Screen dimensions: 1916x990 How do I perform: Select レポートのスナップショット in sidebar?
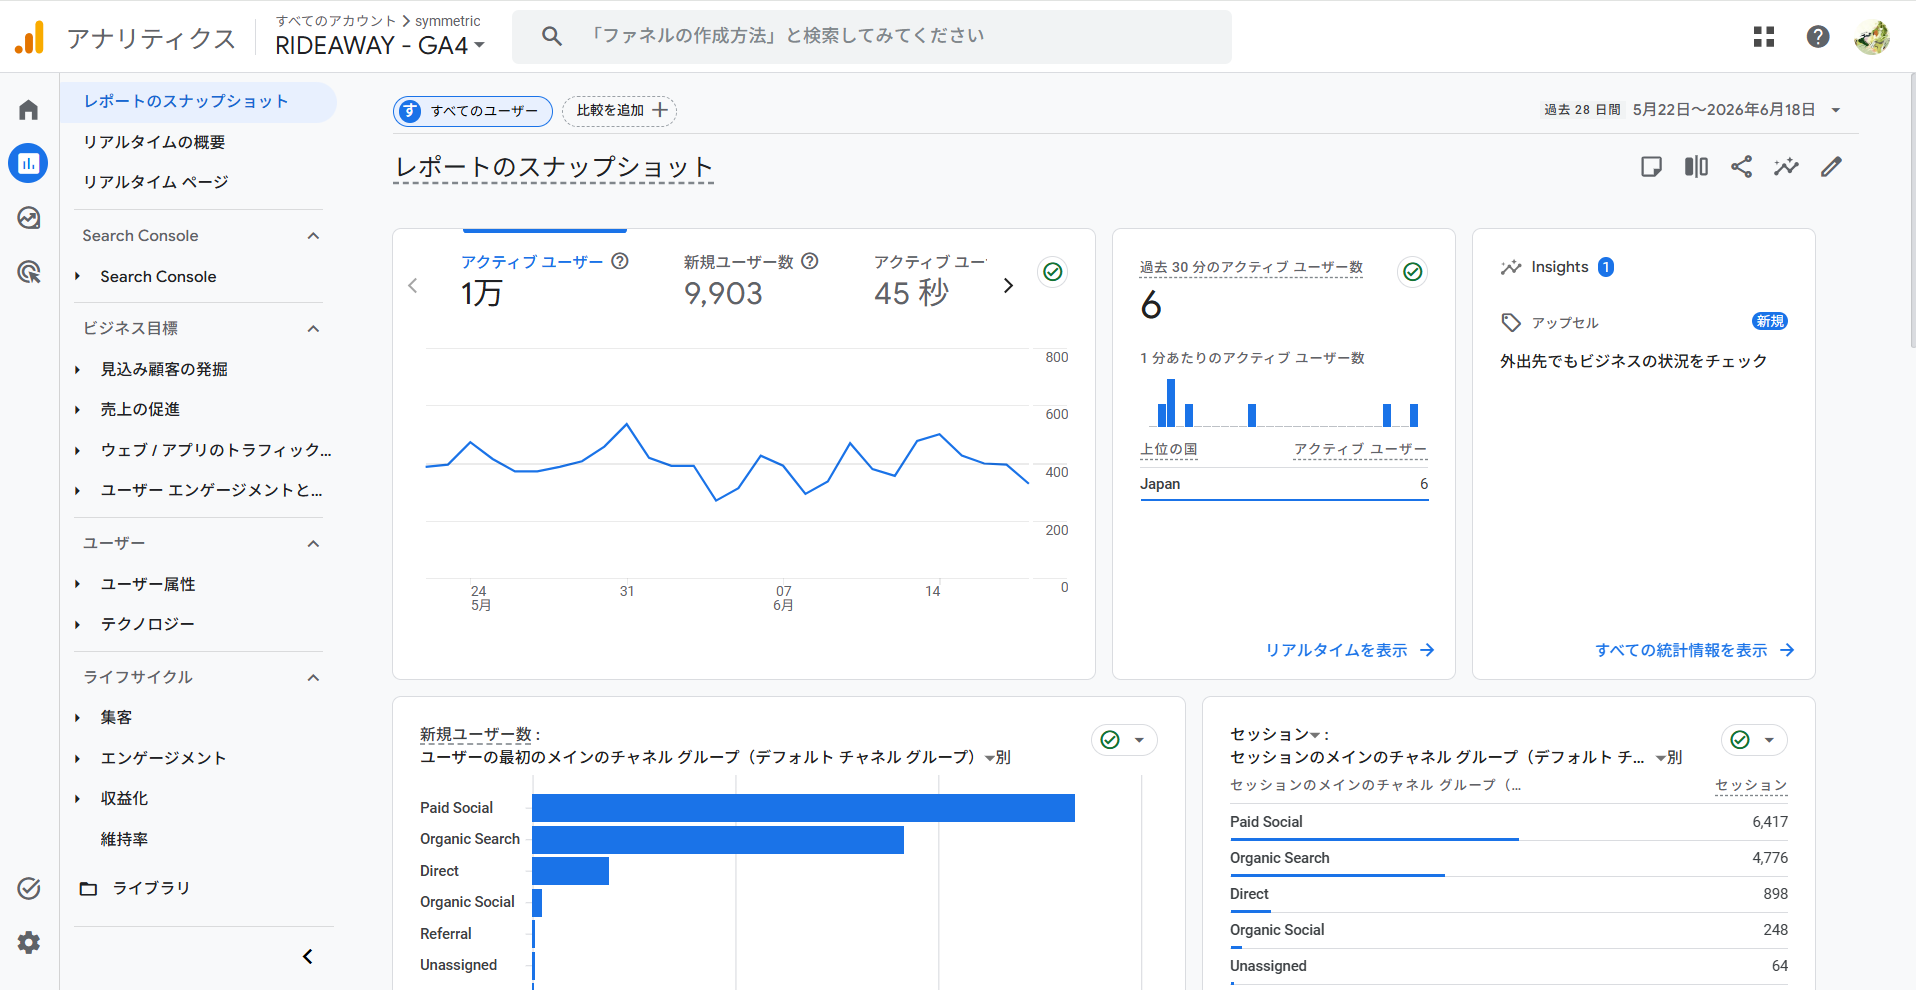(x=198, y=102)
